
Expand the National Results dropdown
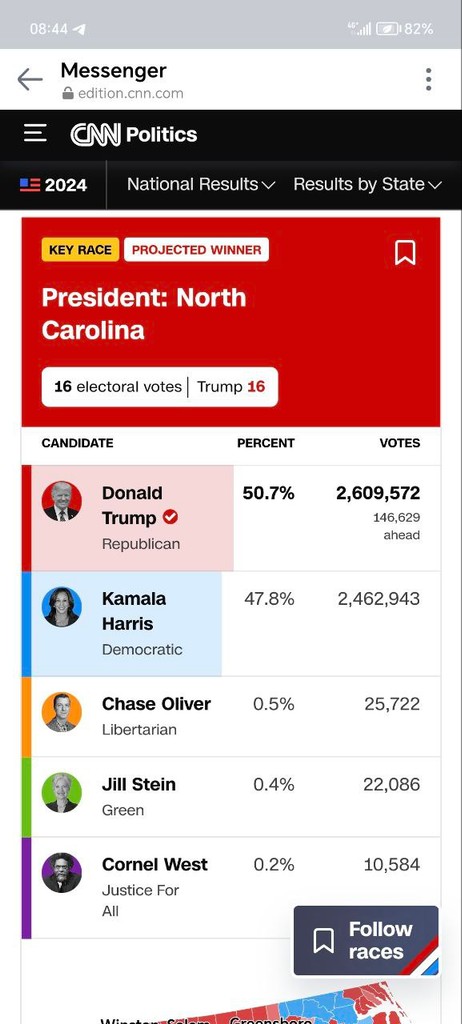tap(201, 185)
